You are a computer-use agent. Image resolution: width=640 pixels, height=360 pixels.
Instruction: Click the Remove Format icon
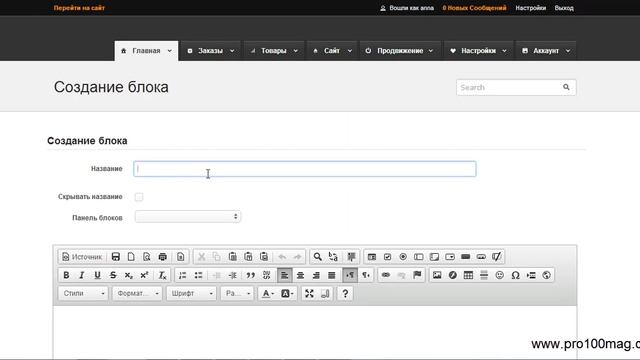(162, 275)
